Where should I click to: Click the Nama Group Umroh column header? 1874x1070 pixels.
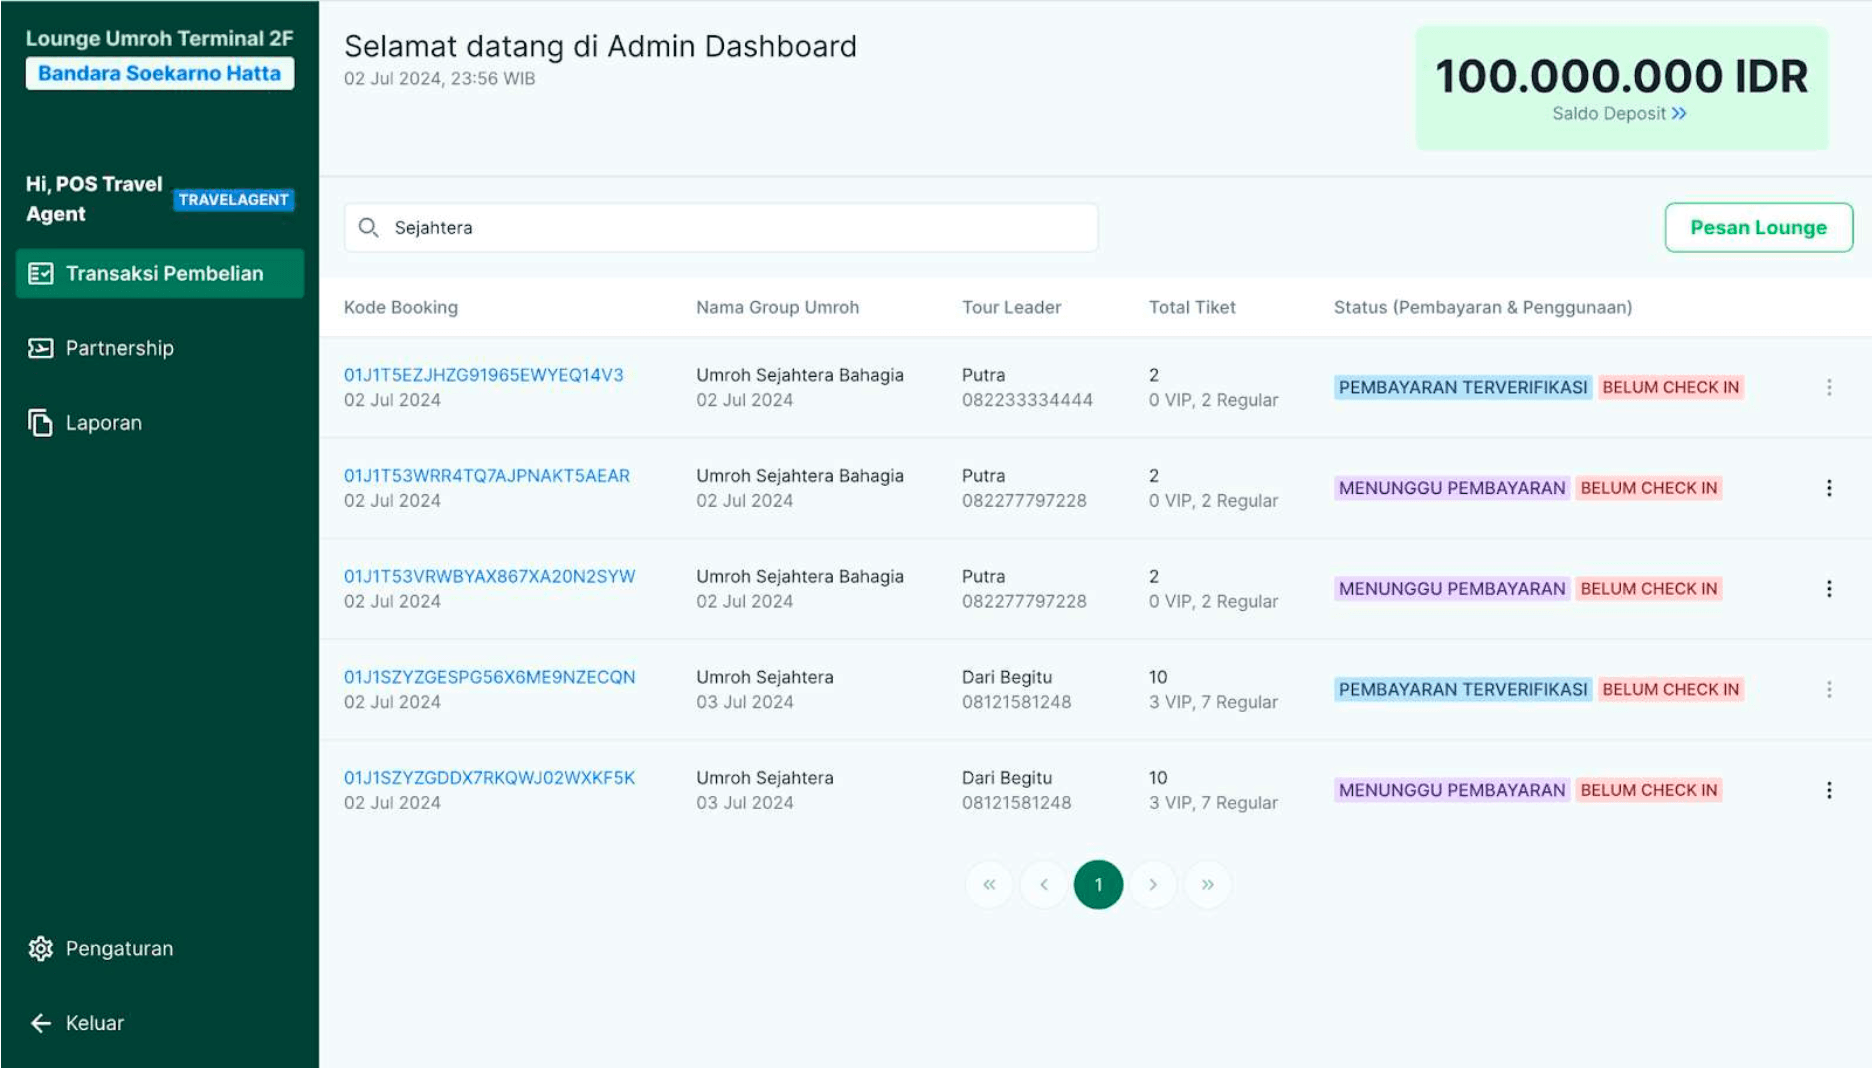tap(777, 308)
